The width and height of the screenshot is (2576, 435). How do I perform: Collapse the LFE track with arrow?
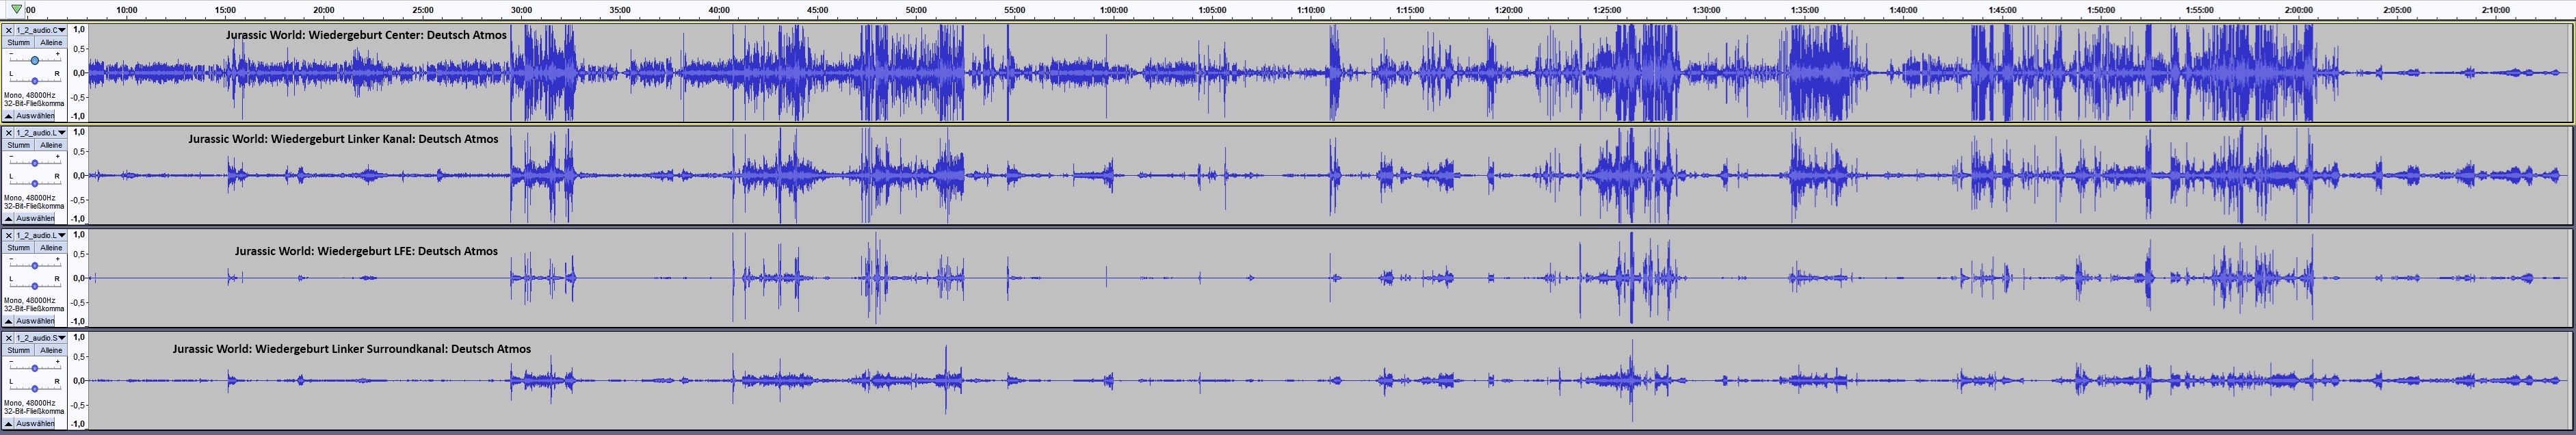9,321
